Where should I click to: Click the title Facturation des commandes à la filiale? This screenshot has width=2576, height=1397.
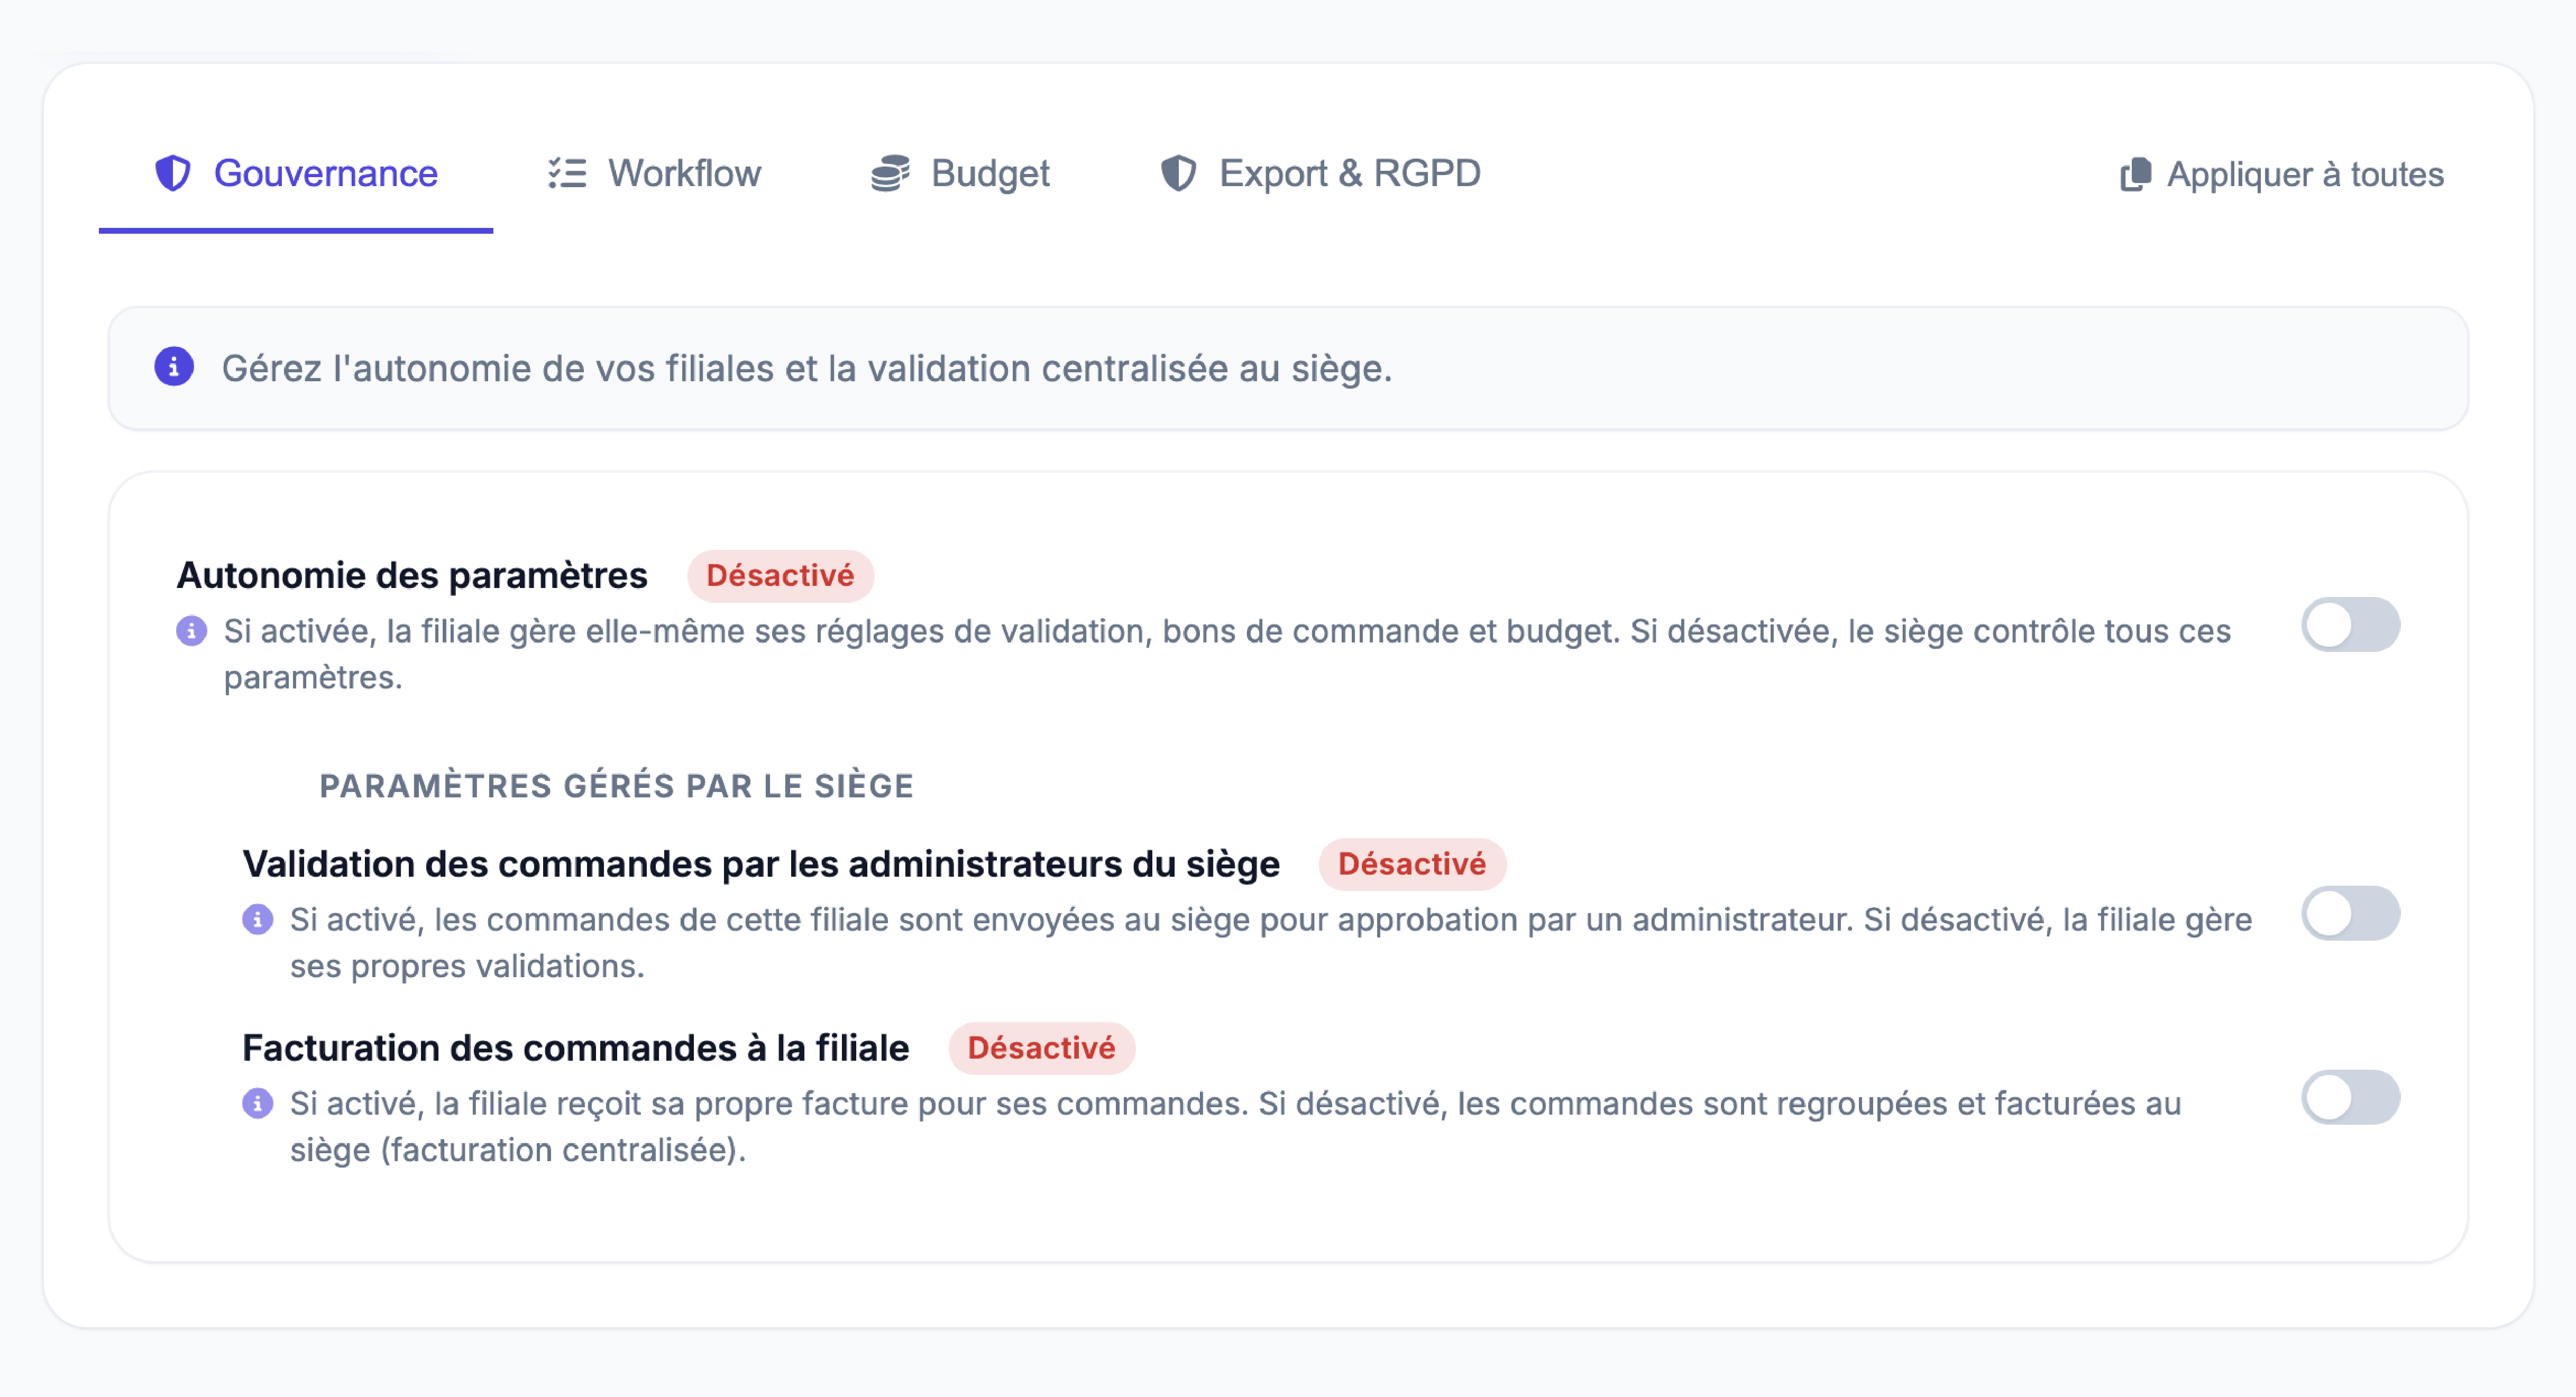pyautogui.click(x=576, y=1048)
